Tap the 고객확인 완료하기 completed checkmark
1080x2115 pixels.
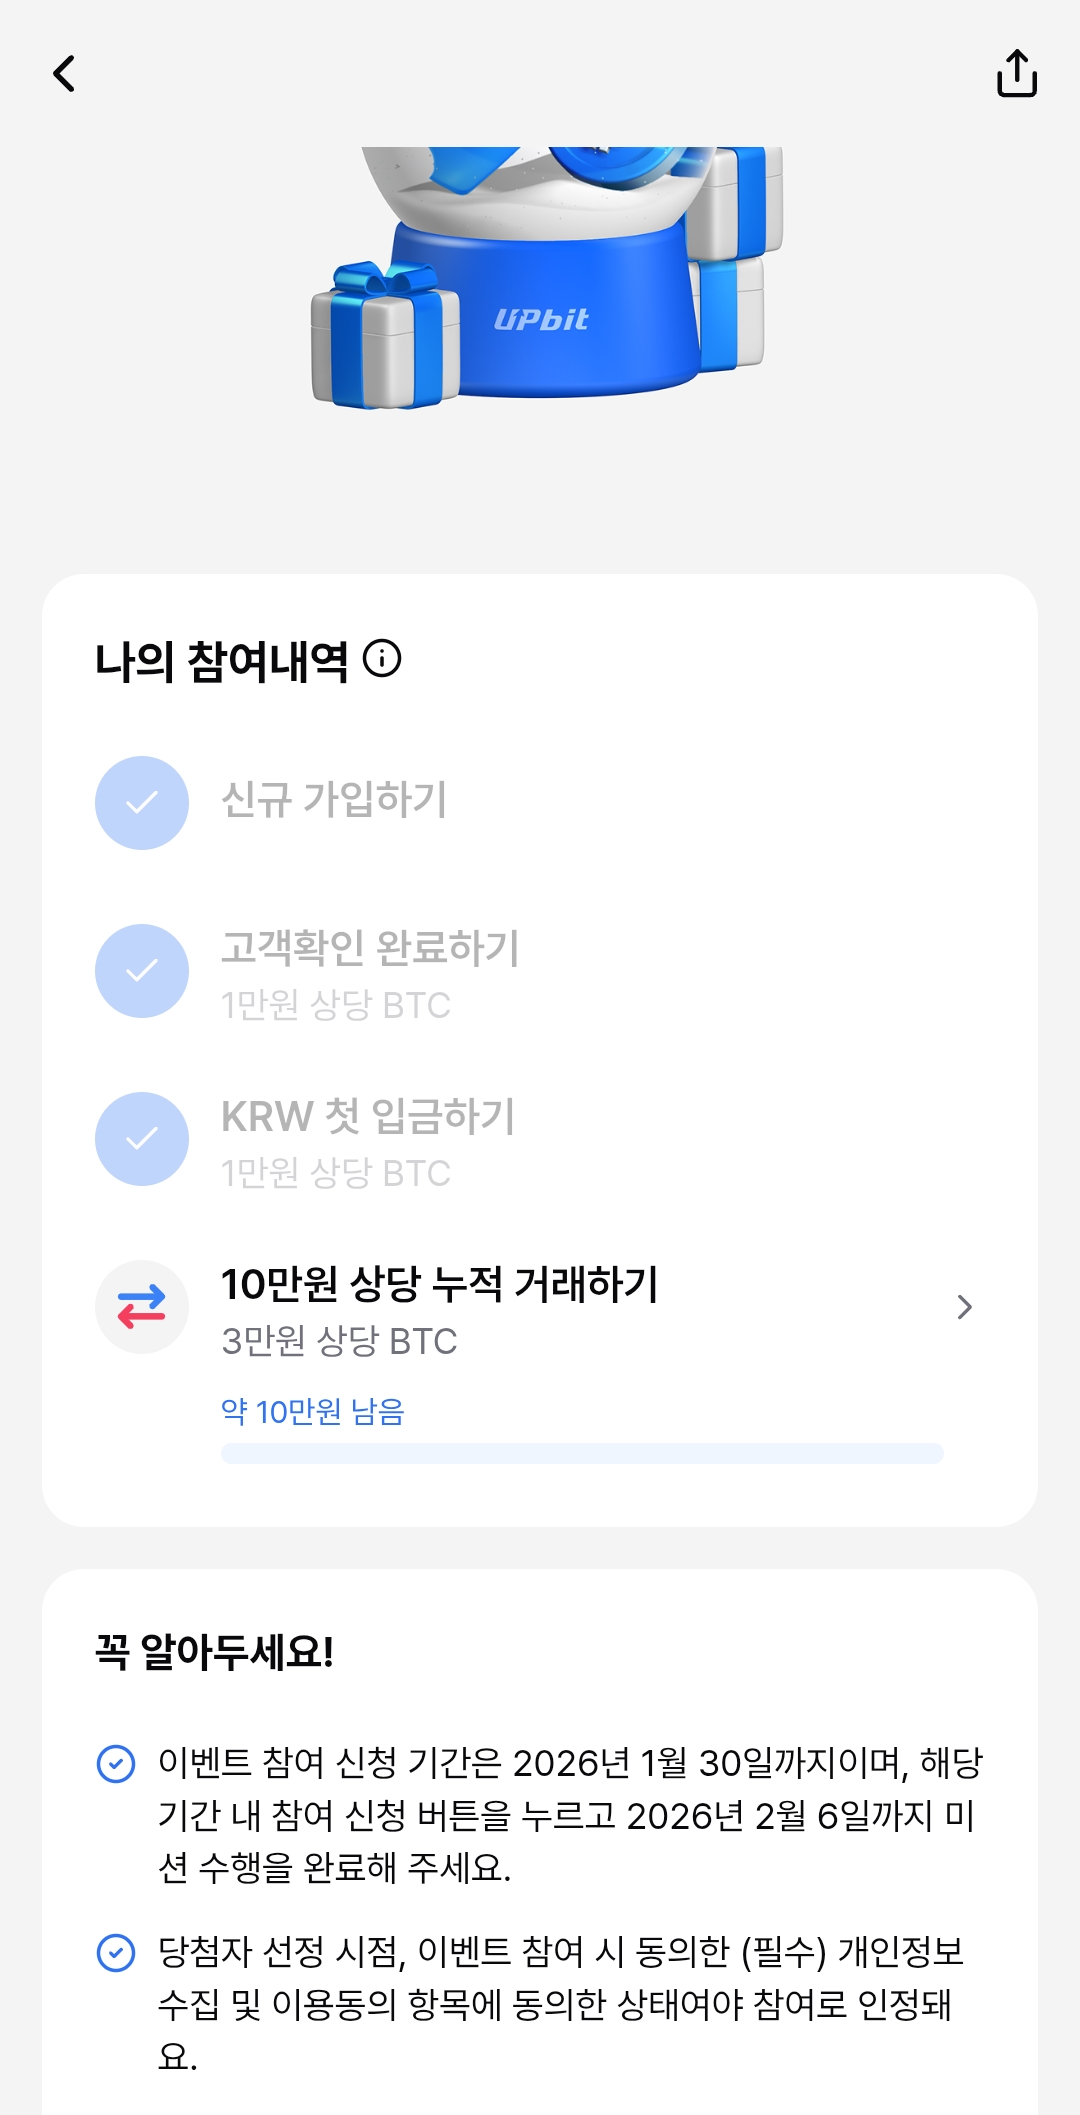(x=142, y=971)
